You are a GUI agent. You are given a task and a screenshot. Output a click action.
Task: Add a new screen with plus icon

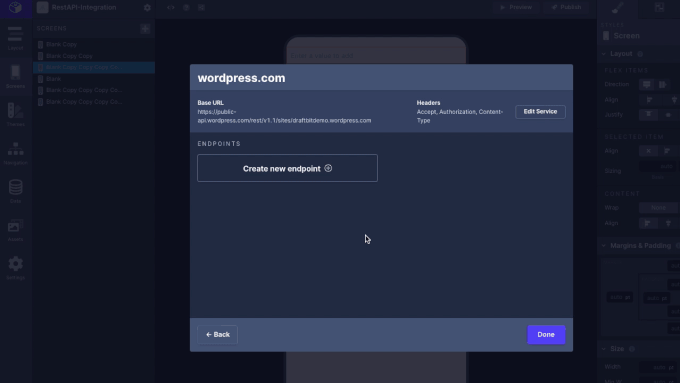(145, 29)
